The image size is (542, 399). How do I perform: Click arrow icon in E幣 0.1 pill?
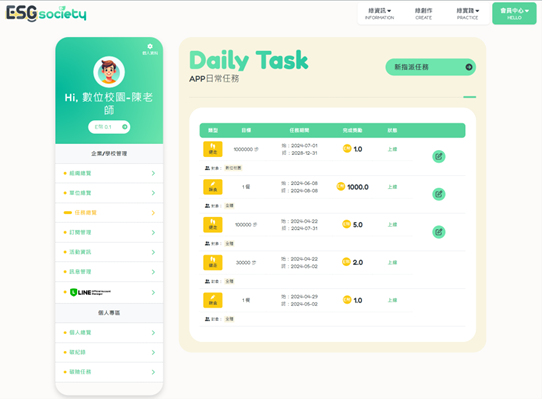125,127
